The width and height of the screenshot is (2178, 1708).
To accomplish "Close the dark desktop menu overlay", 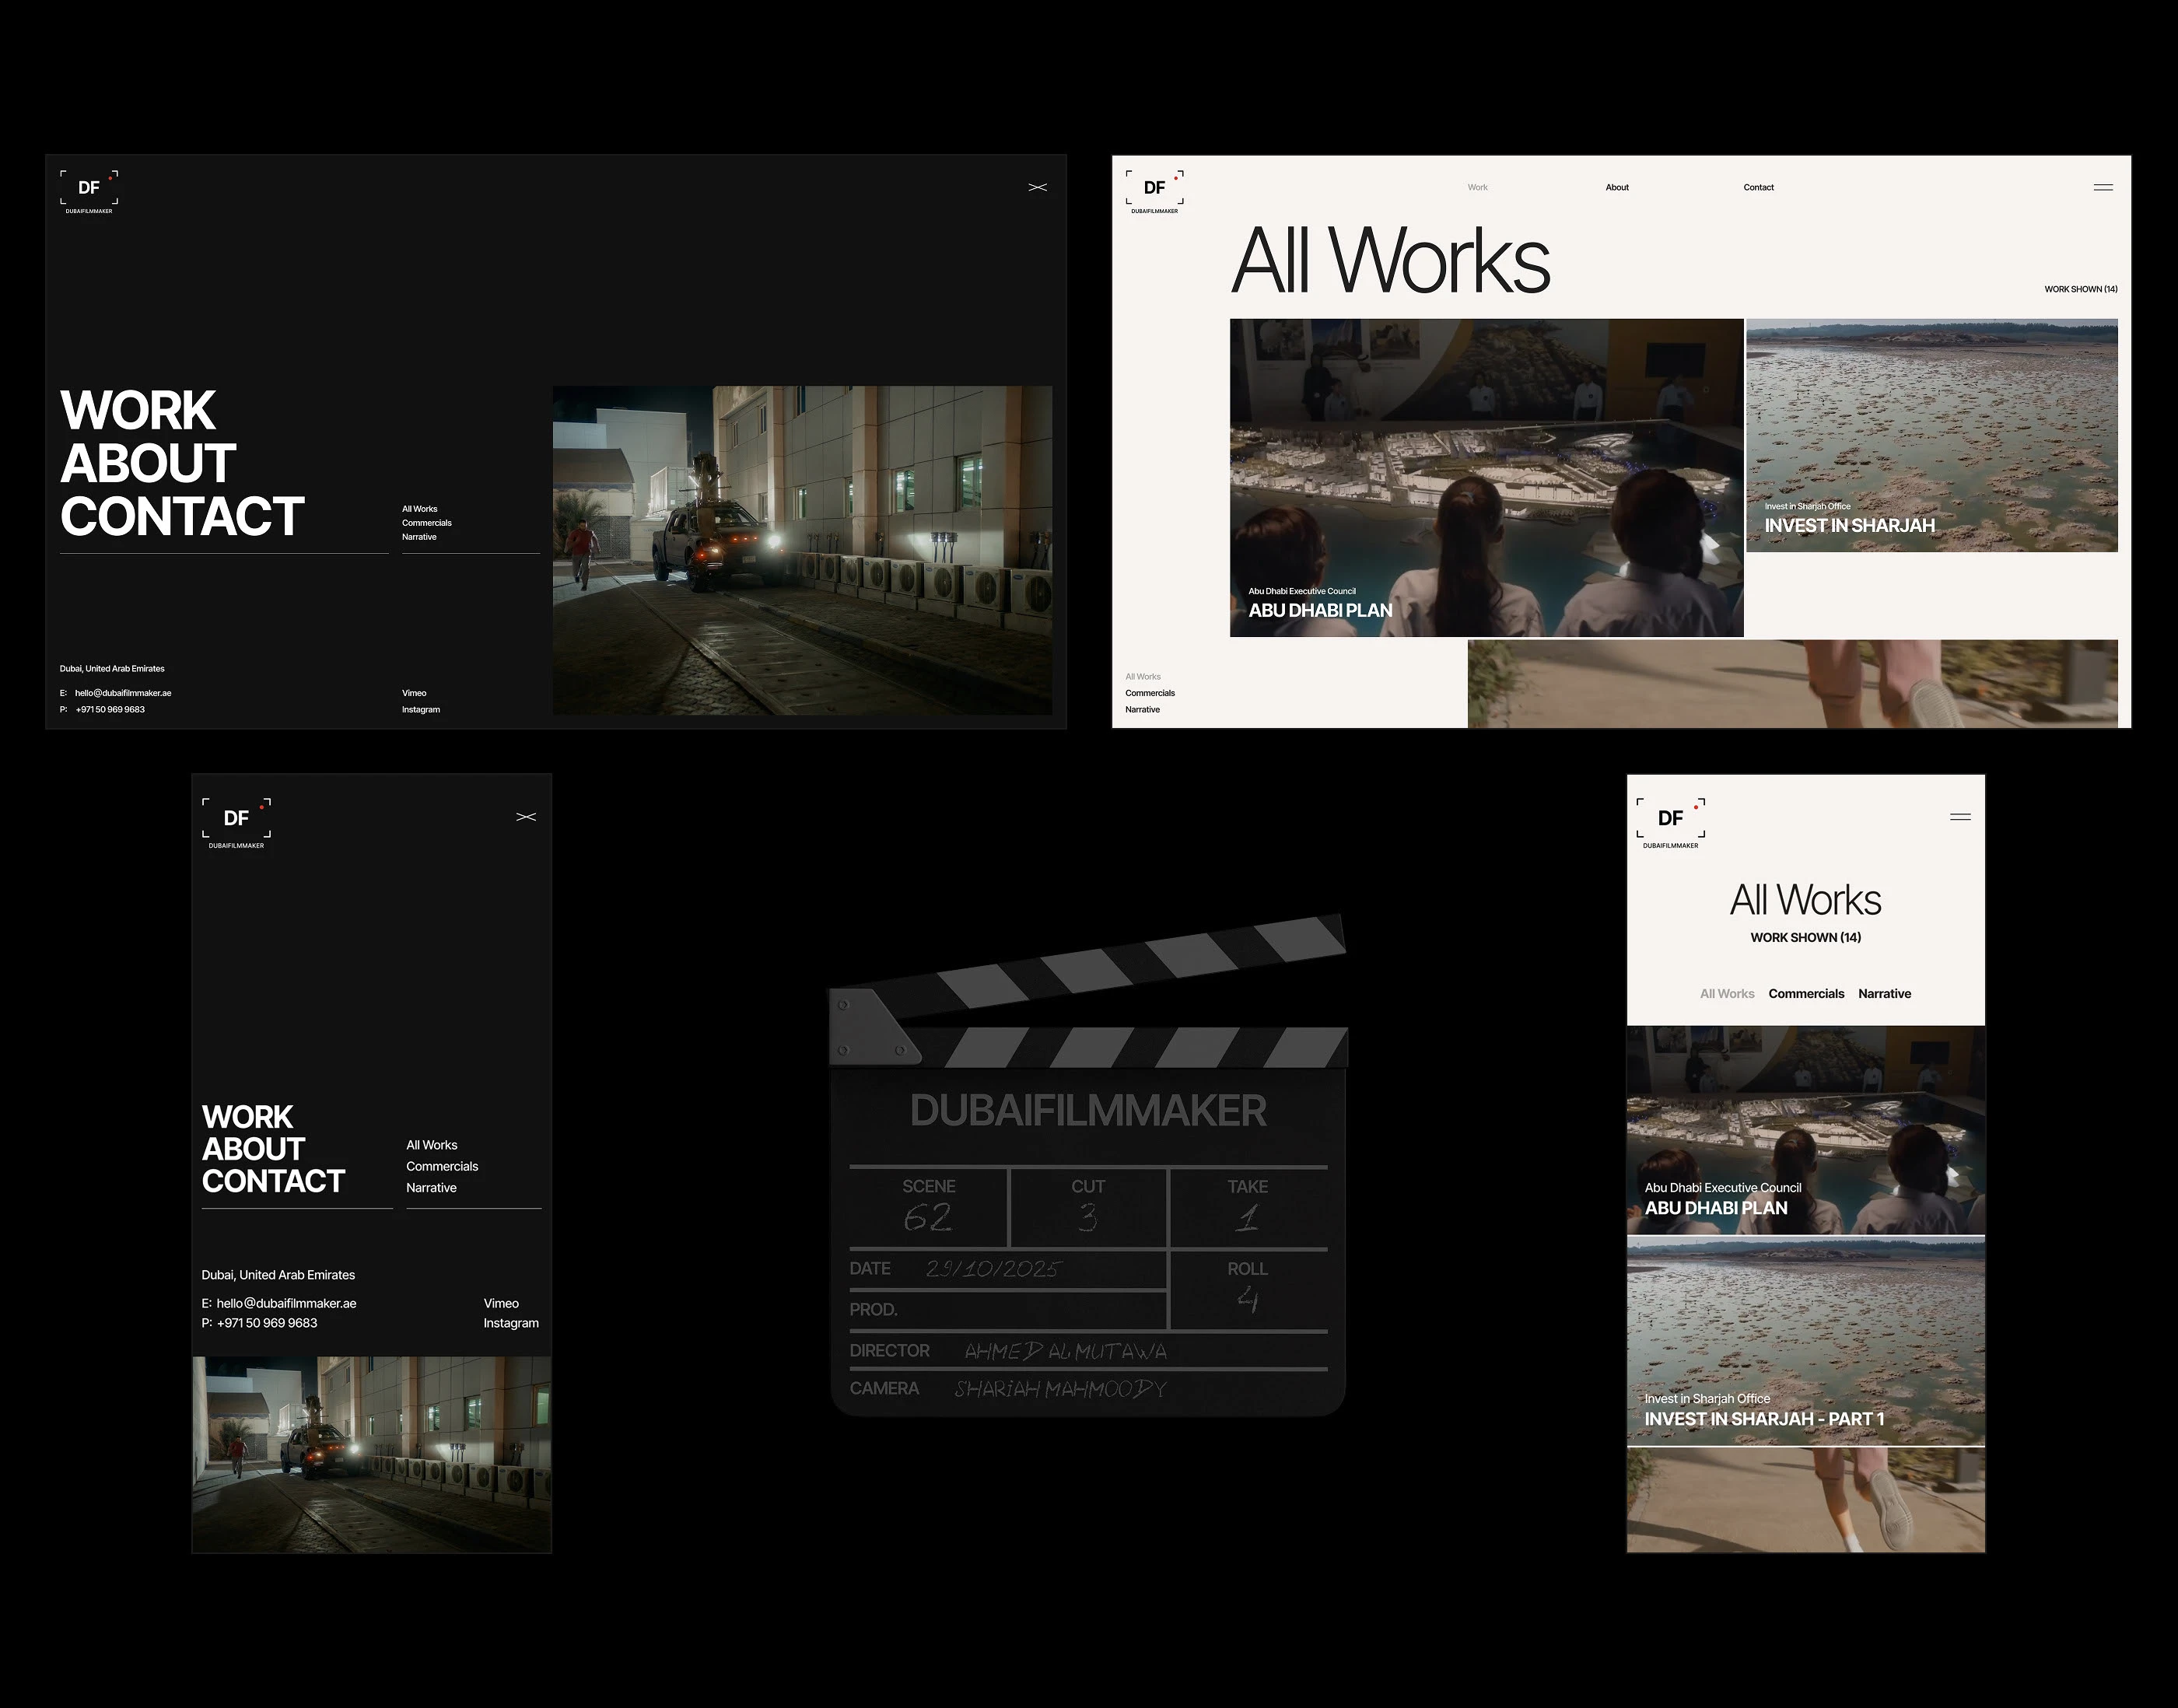I will click(1037, 187).
